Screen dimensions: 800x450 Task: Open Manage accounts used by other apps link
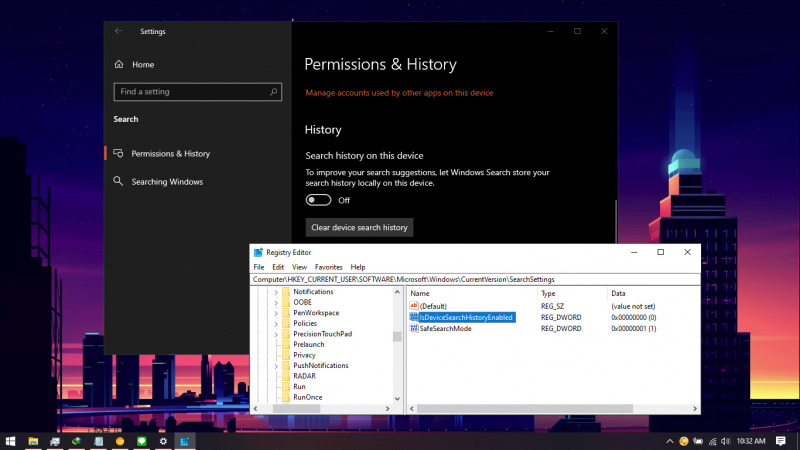(x=399, y=93)
